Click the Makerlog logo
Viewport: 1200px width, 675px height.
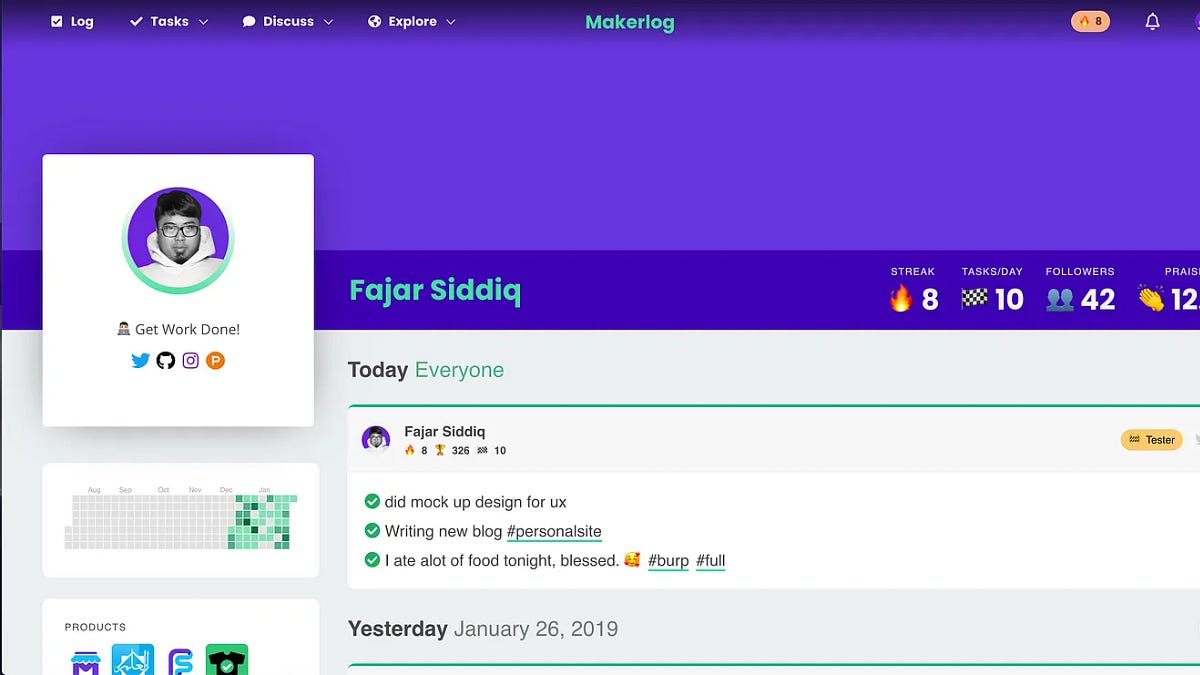point(630,22)
